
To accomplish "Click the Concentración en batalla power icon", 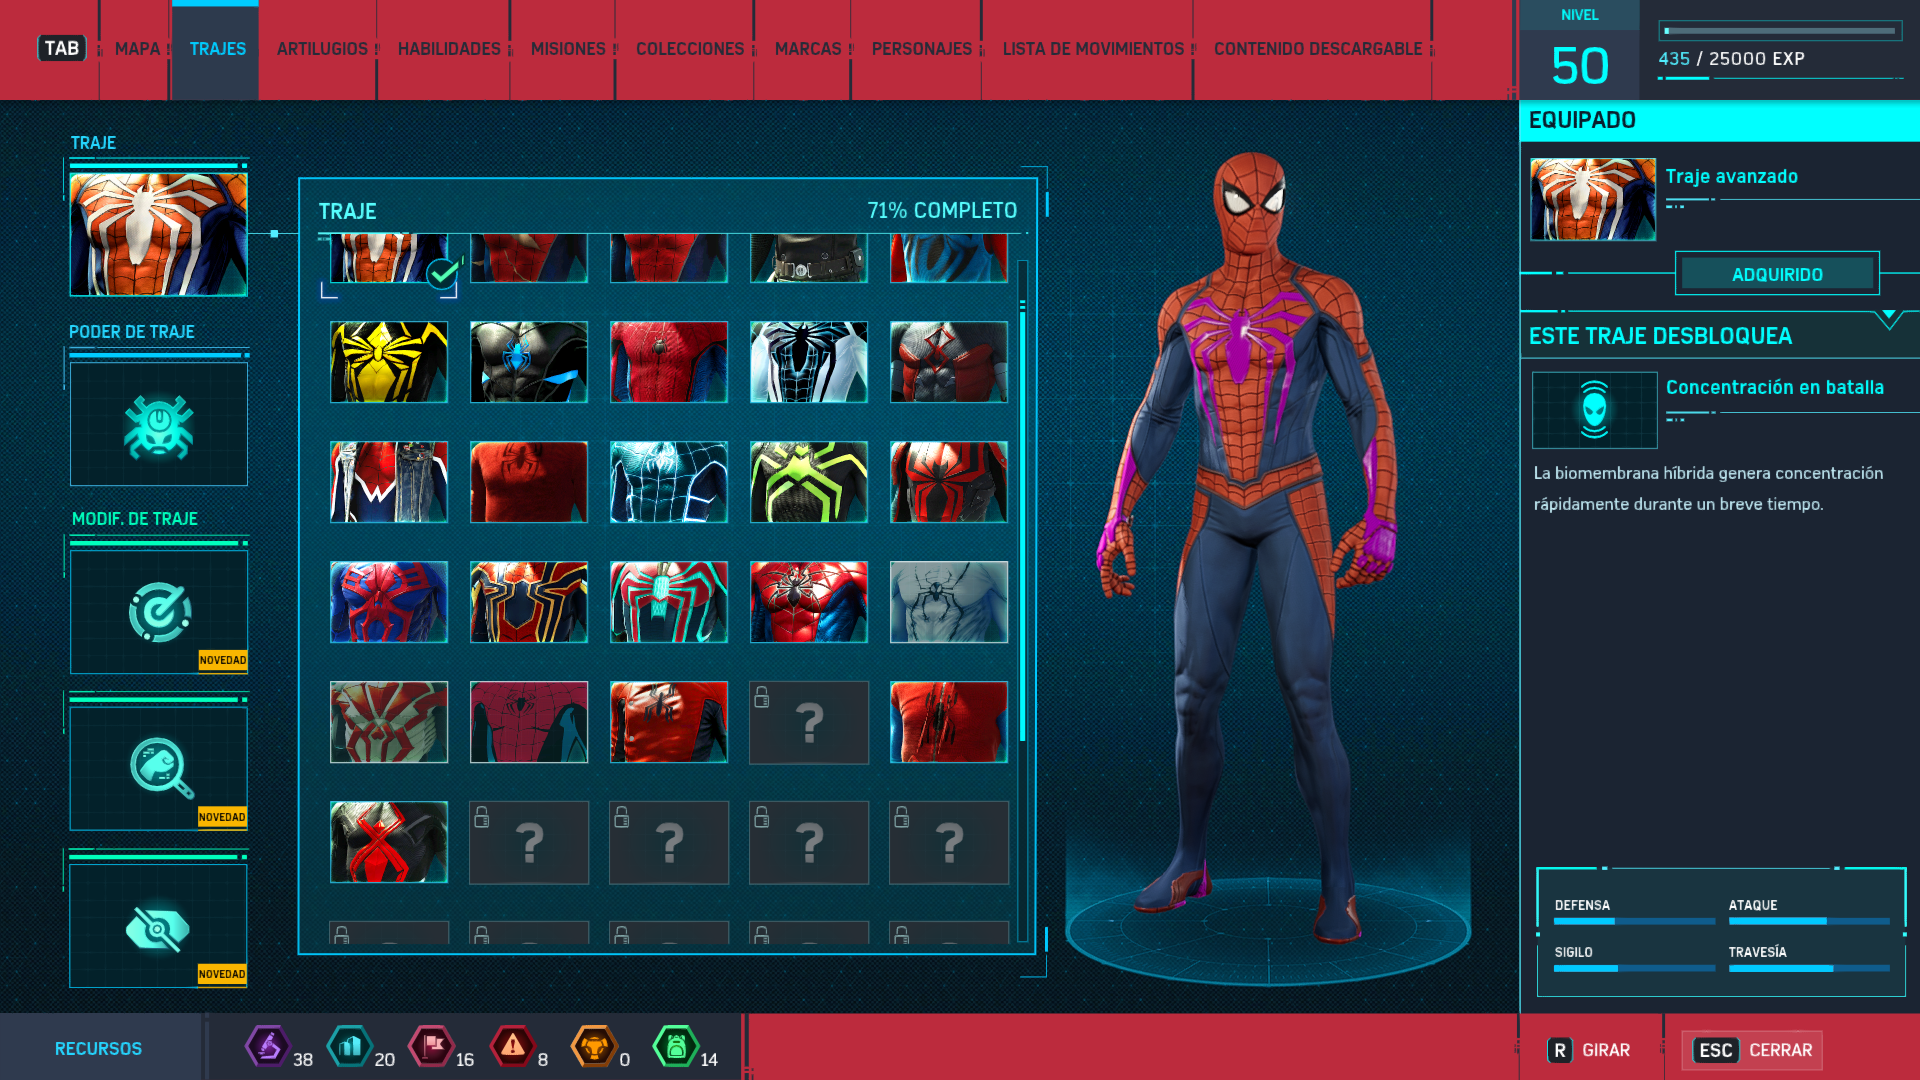I will (1594, 410).
